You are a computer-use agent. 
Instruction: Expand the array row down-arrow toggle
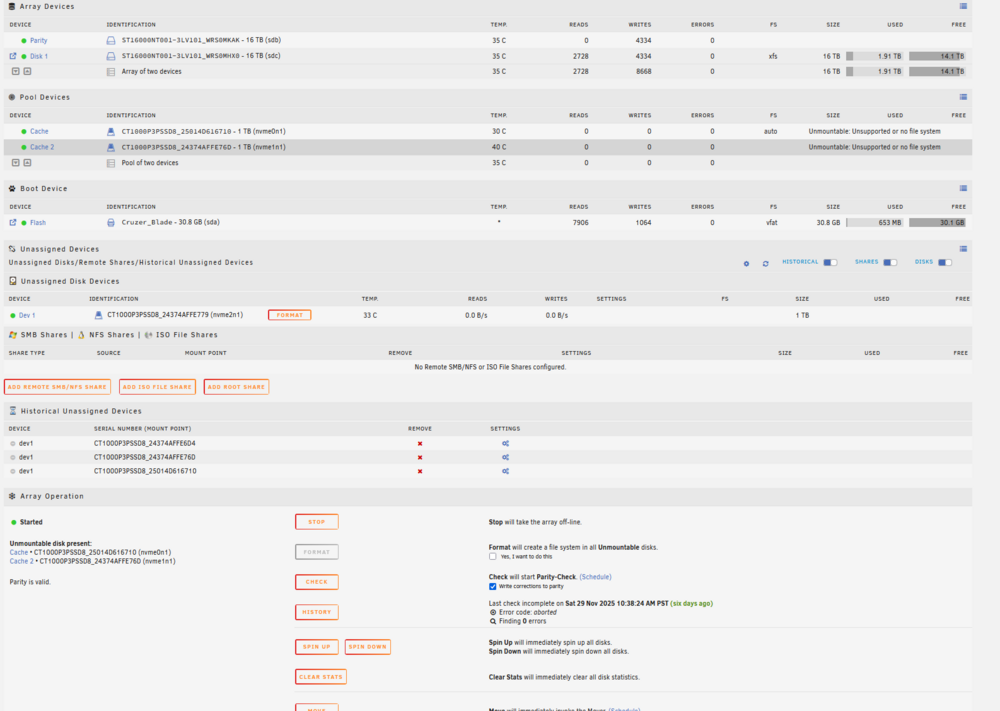coord(16,71)
